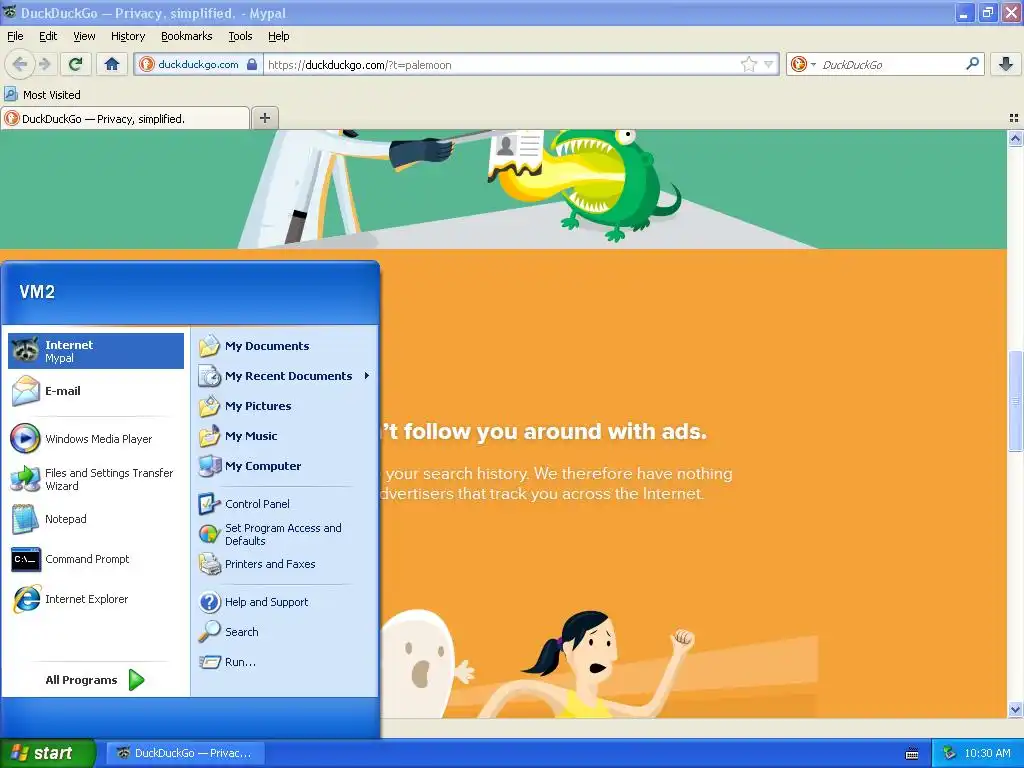Screen dimensions: 1024x768
Task: Bookmark this page with the star icon
Action: coord(748,64)
